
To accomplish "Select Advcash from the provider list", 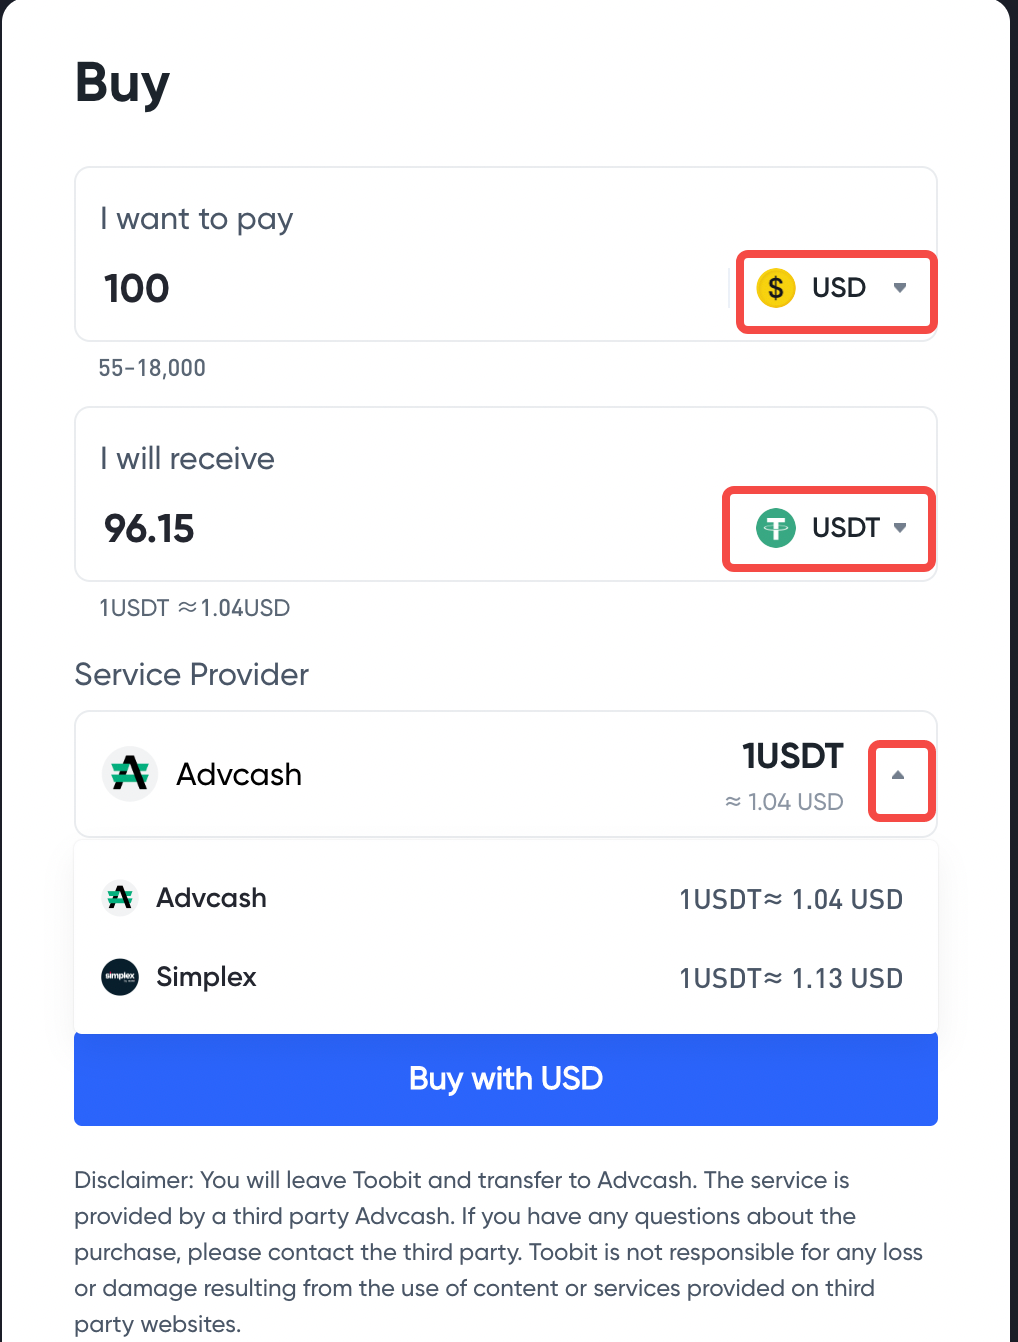I will [506, 898].
